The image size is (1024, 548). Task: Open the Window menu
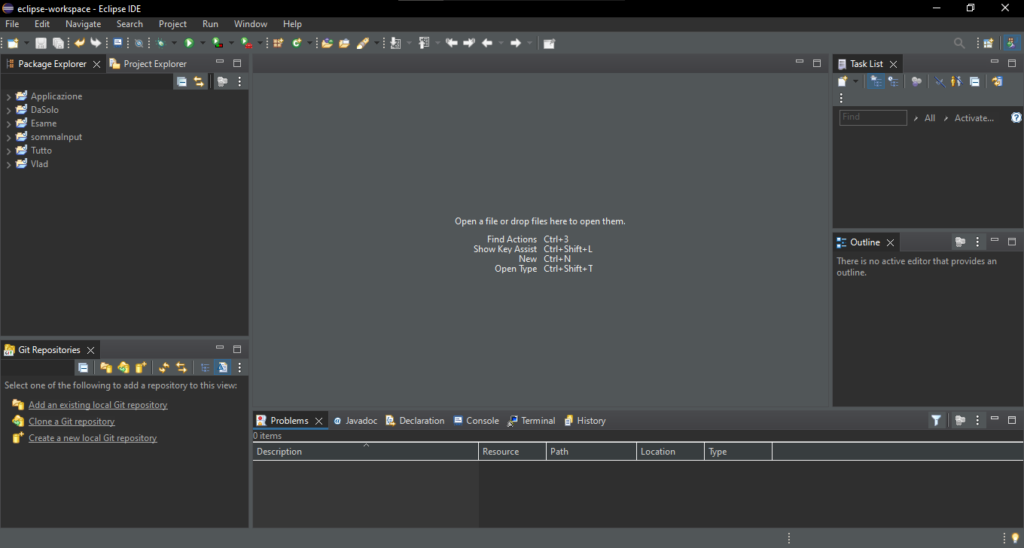pyautogui.click(x=251, y=24)
